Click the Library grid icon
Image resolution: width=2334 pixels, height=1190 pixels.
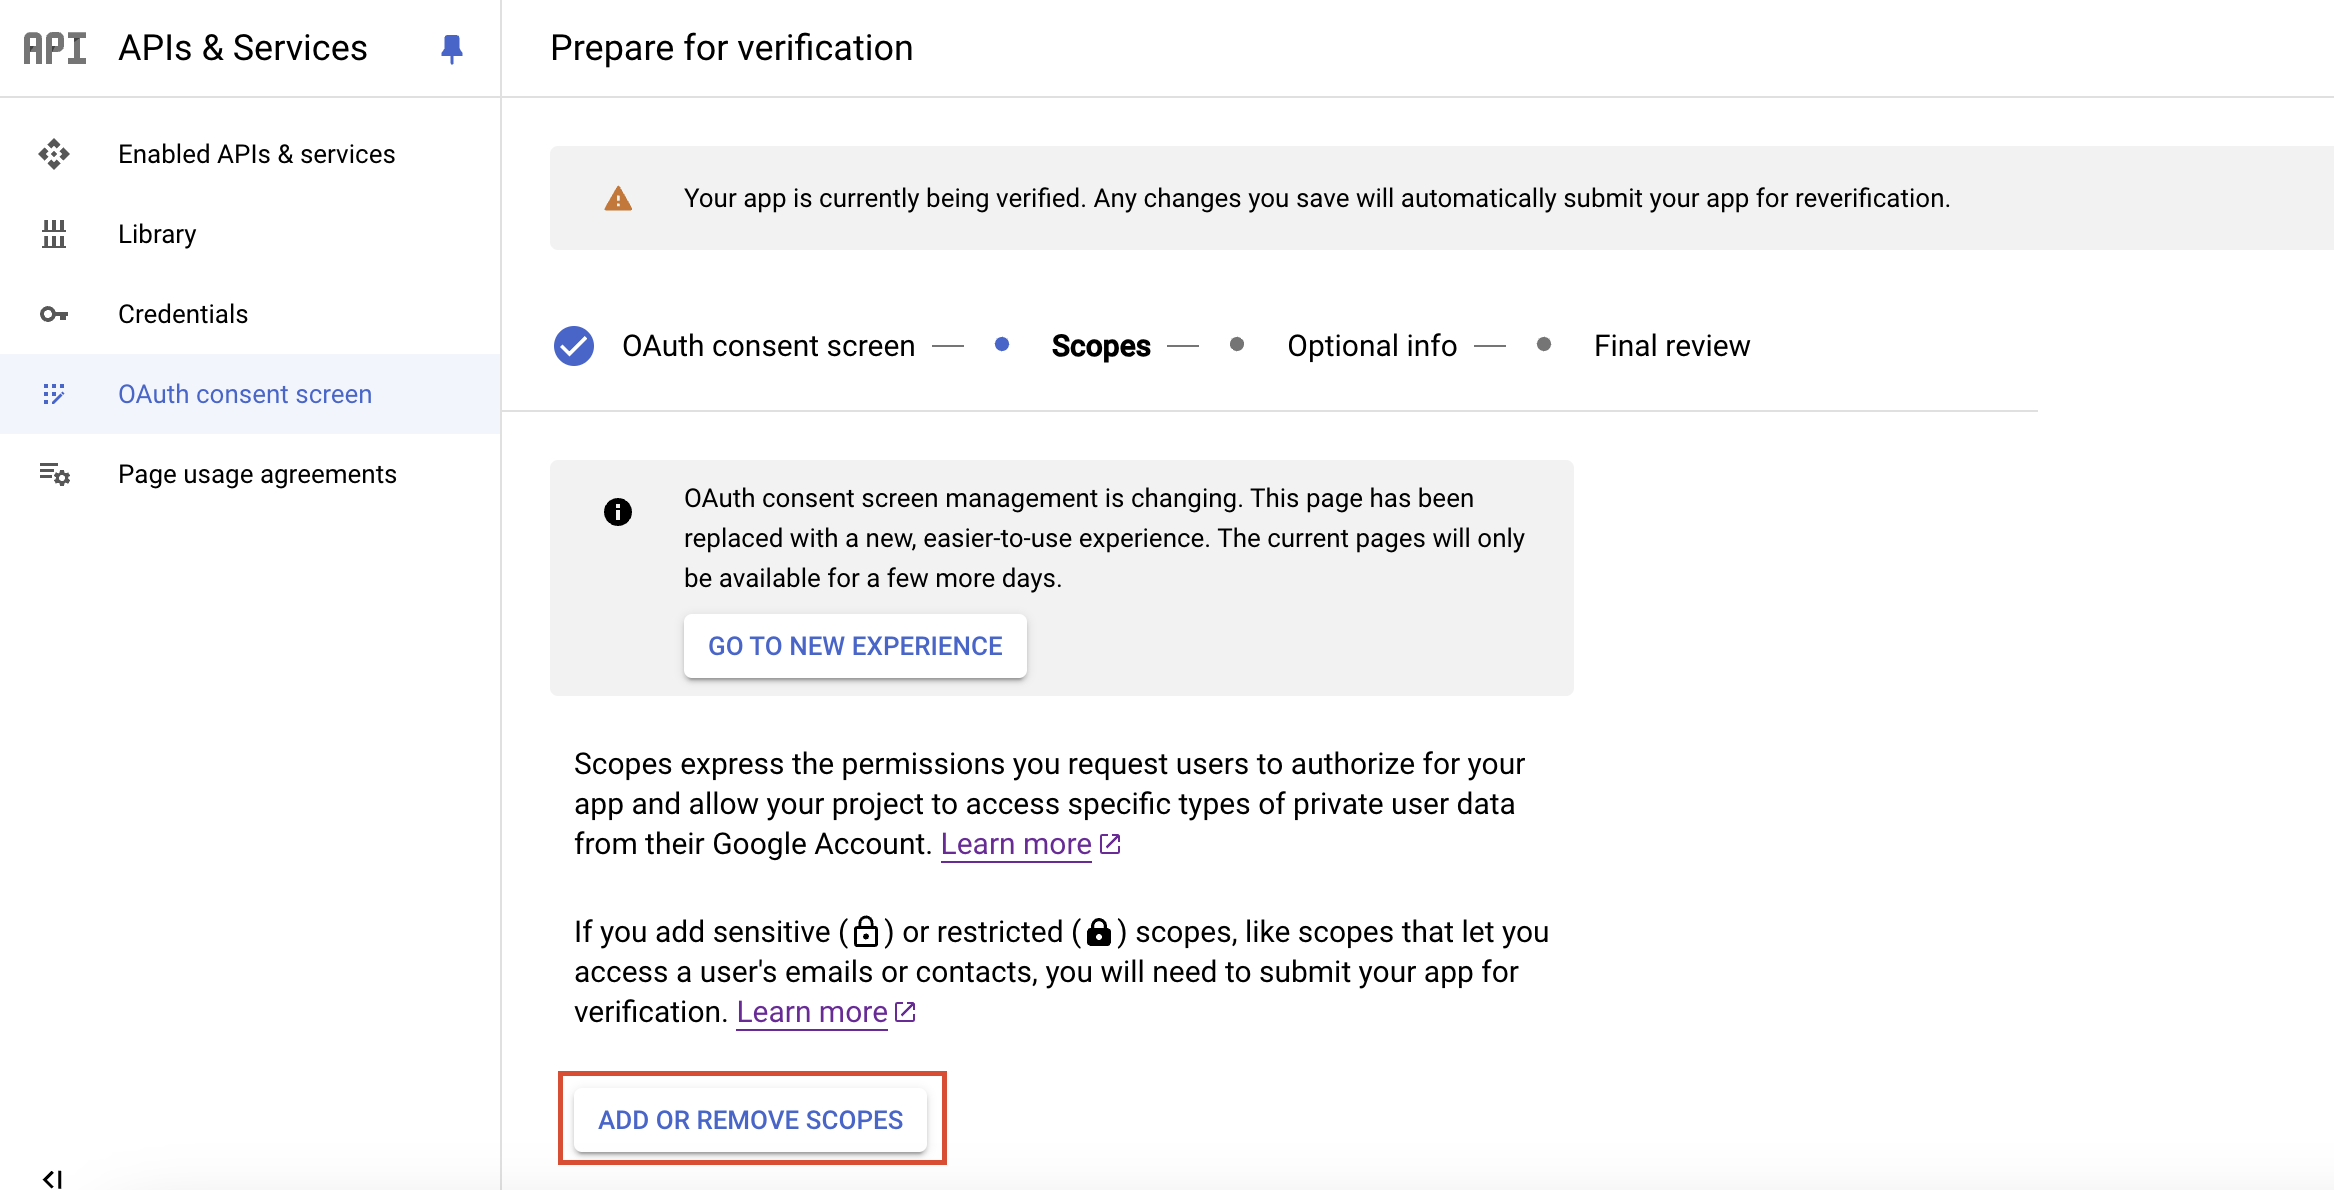point(54,234)
